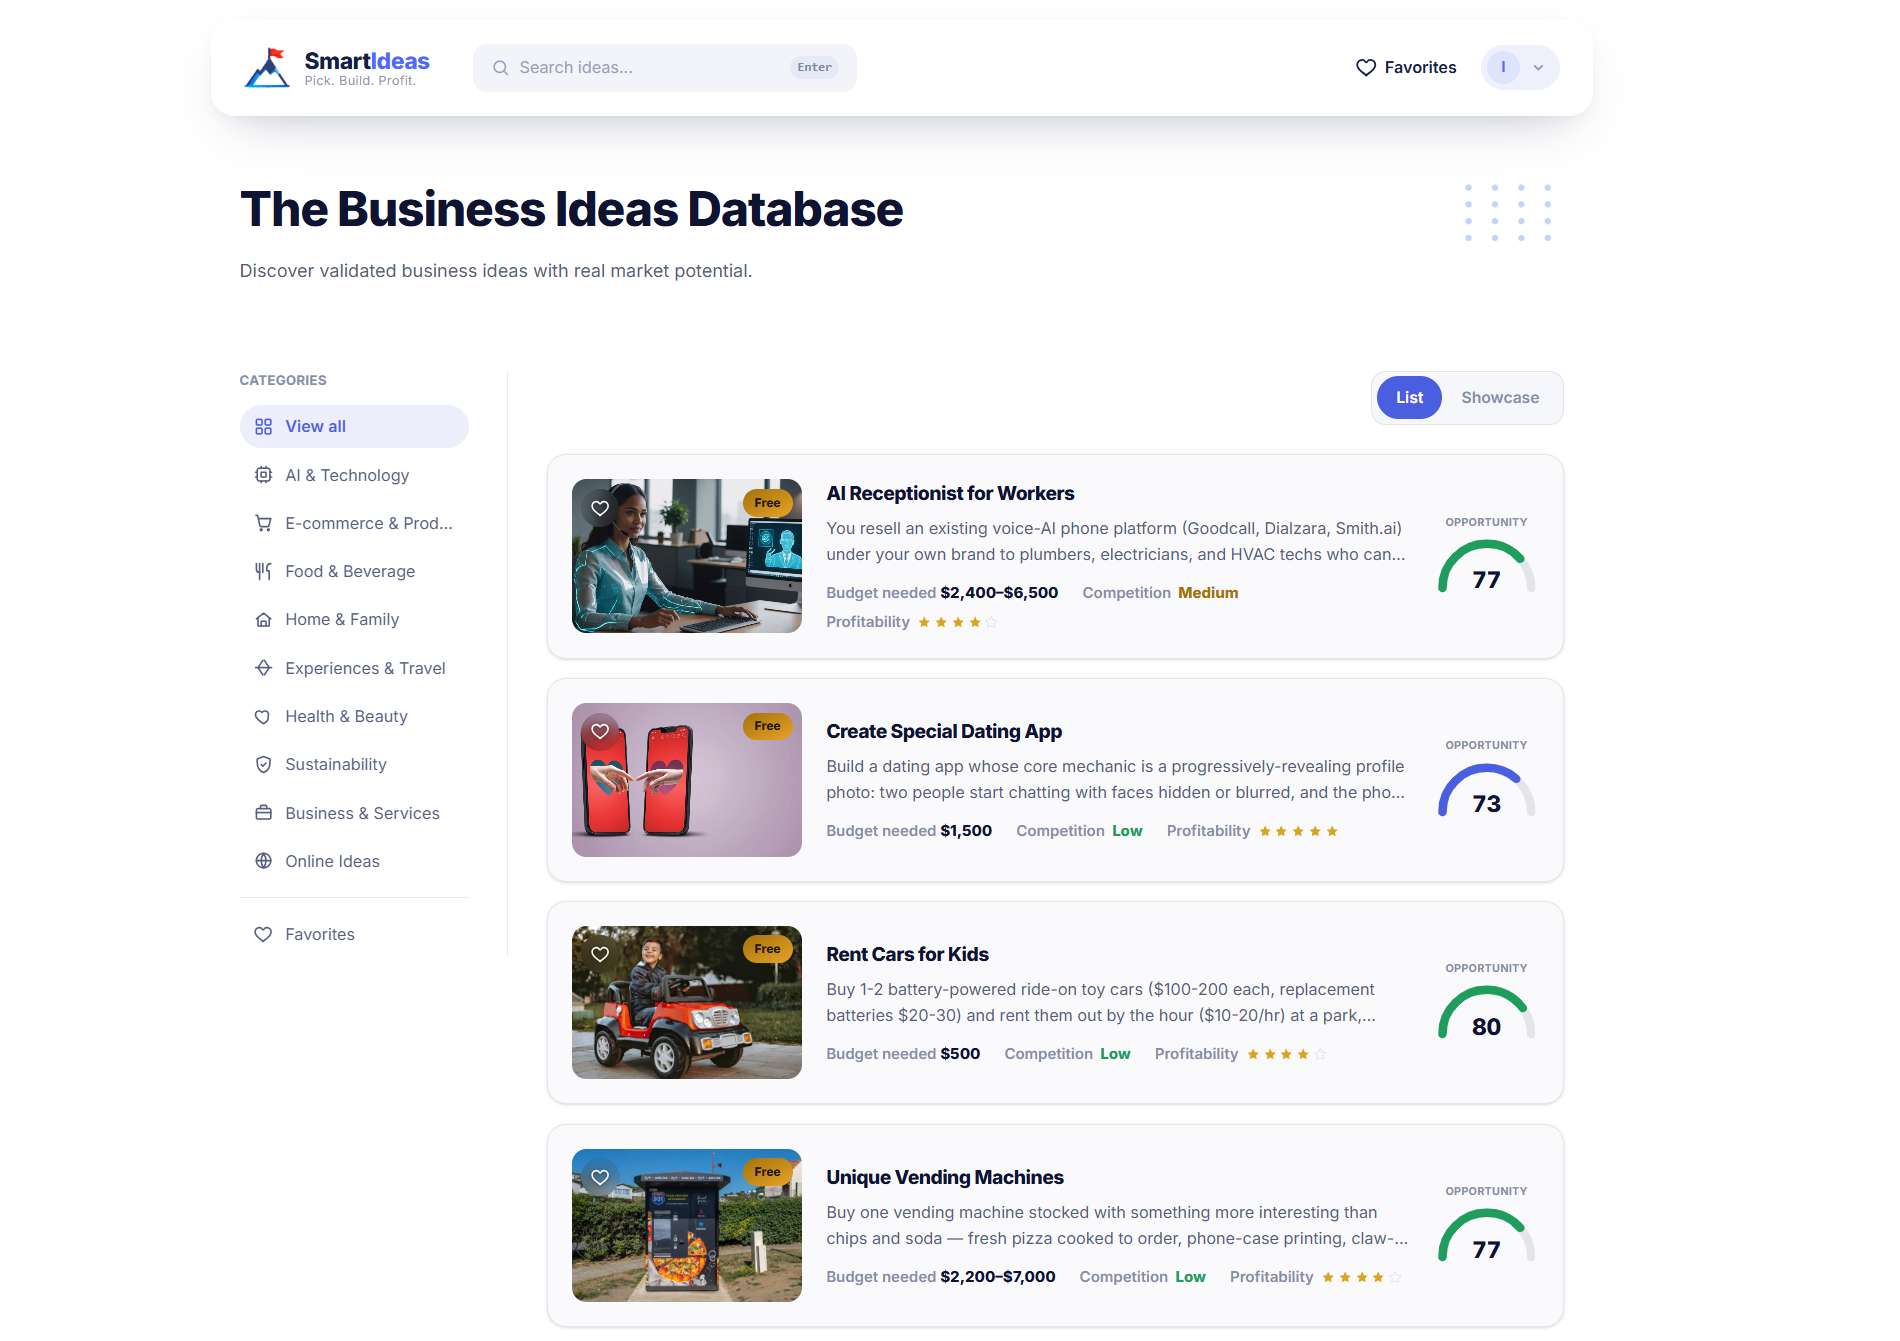Image resolution: width=1900 pixels, height=1341 pixels.
Task: Select the View all category
Action: pyautogui.click(x=354, y=427)
